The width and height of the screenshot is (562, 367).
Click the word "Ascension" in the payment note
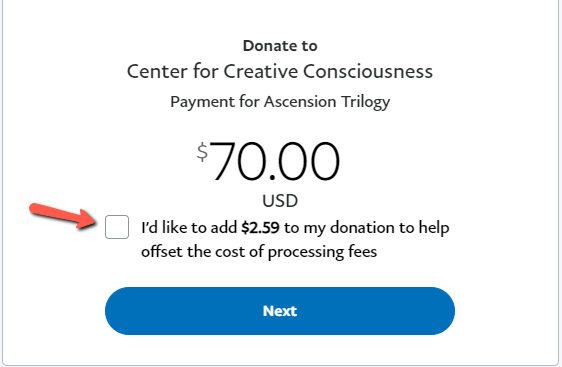click(x=300, y=102)
